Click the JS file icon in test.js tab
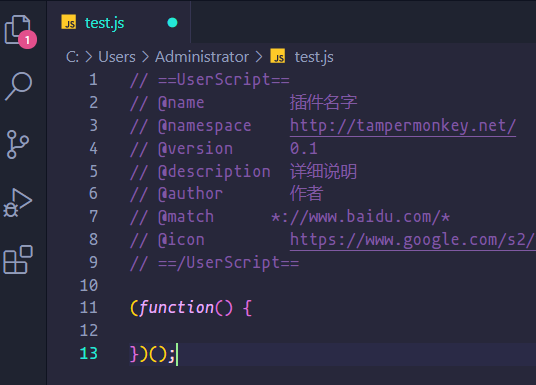Screen dimensions: 536x385 (x=69, y=22)
